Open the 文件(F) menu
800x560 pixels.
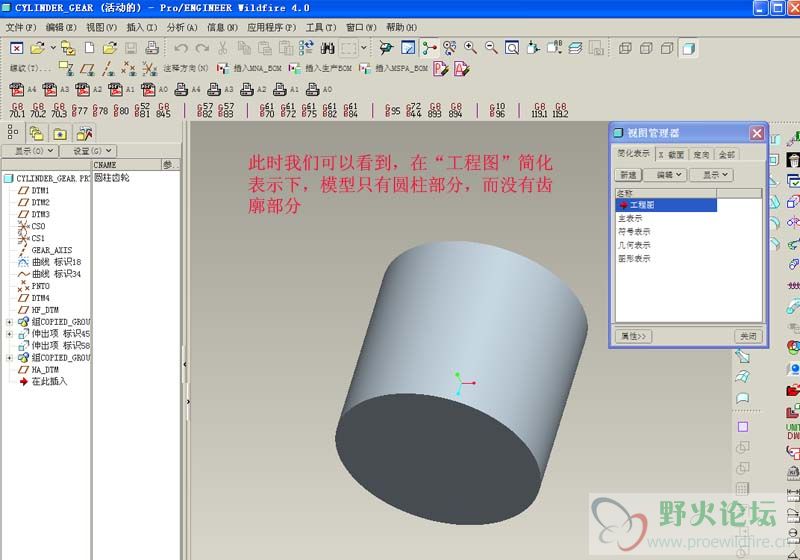click(21, 27)
